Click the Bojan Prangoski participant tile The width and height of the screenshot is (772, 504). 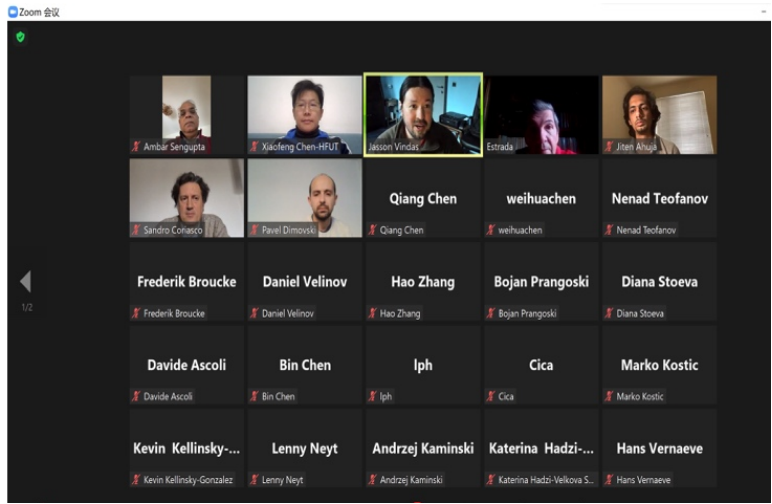pos(542,282)
